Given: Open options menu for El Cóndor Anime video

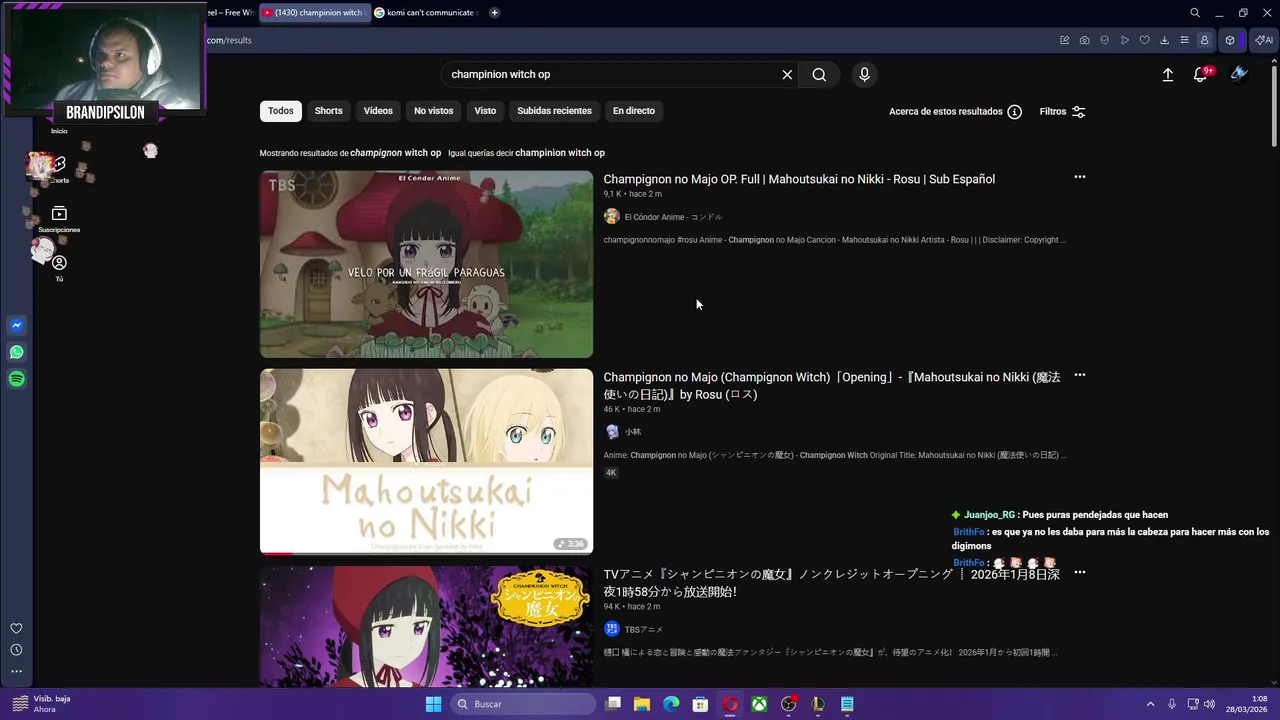Looking at the screenshot, I should pyautogui.click(x=1080, y=177).
